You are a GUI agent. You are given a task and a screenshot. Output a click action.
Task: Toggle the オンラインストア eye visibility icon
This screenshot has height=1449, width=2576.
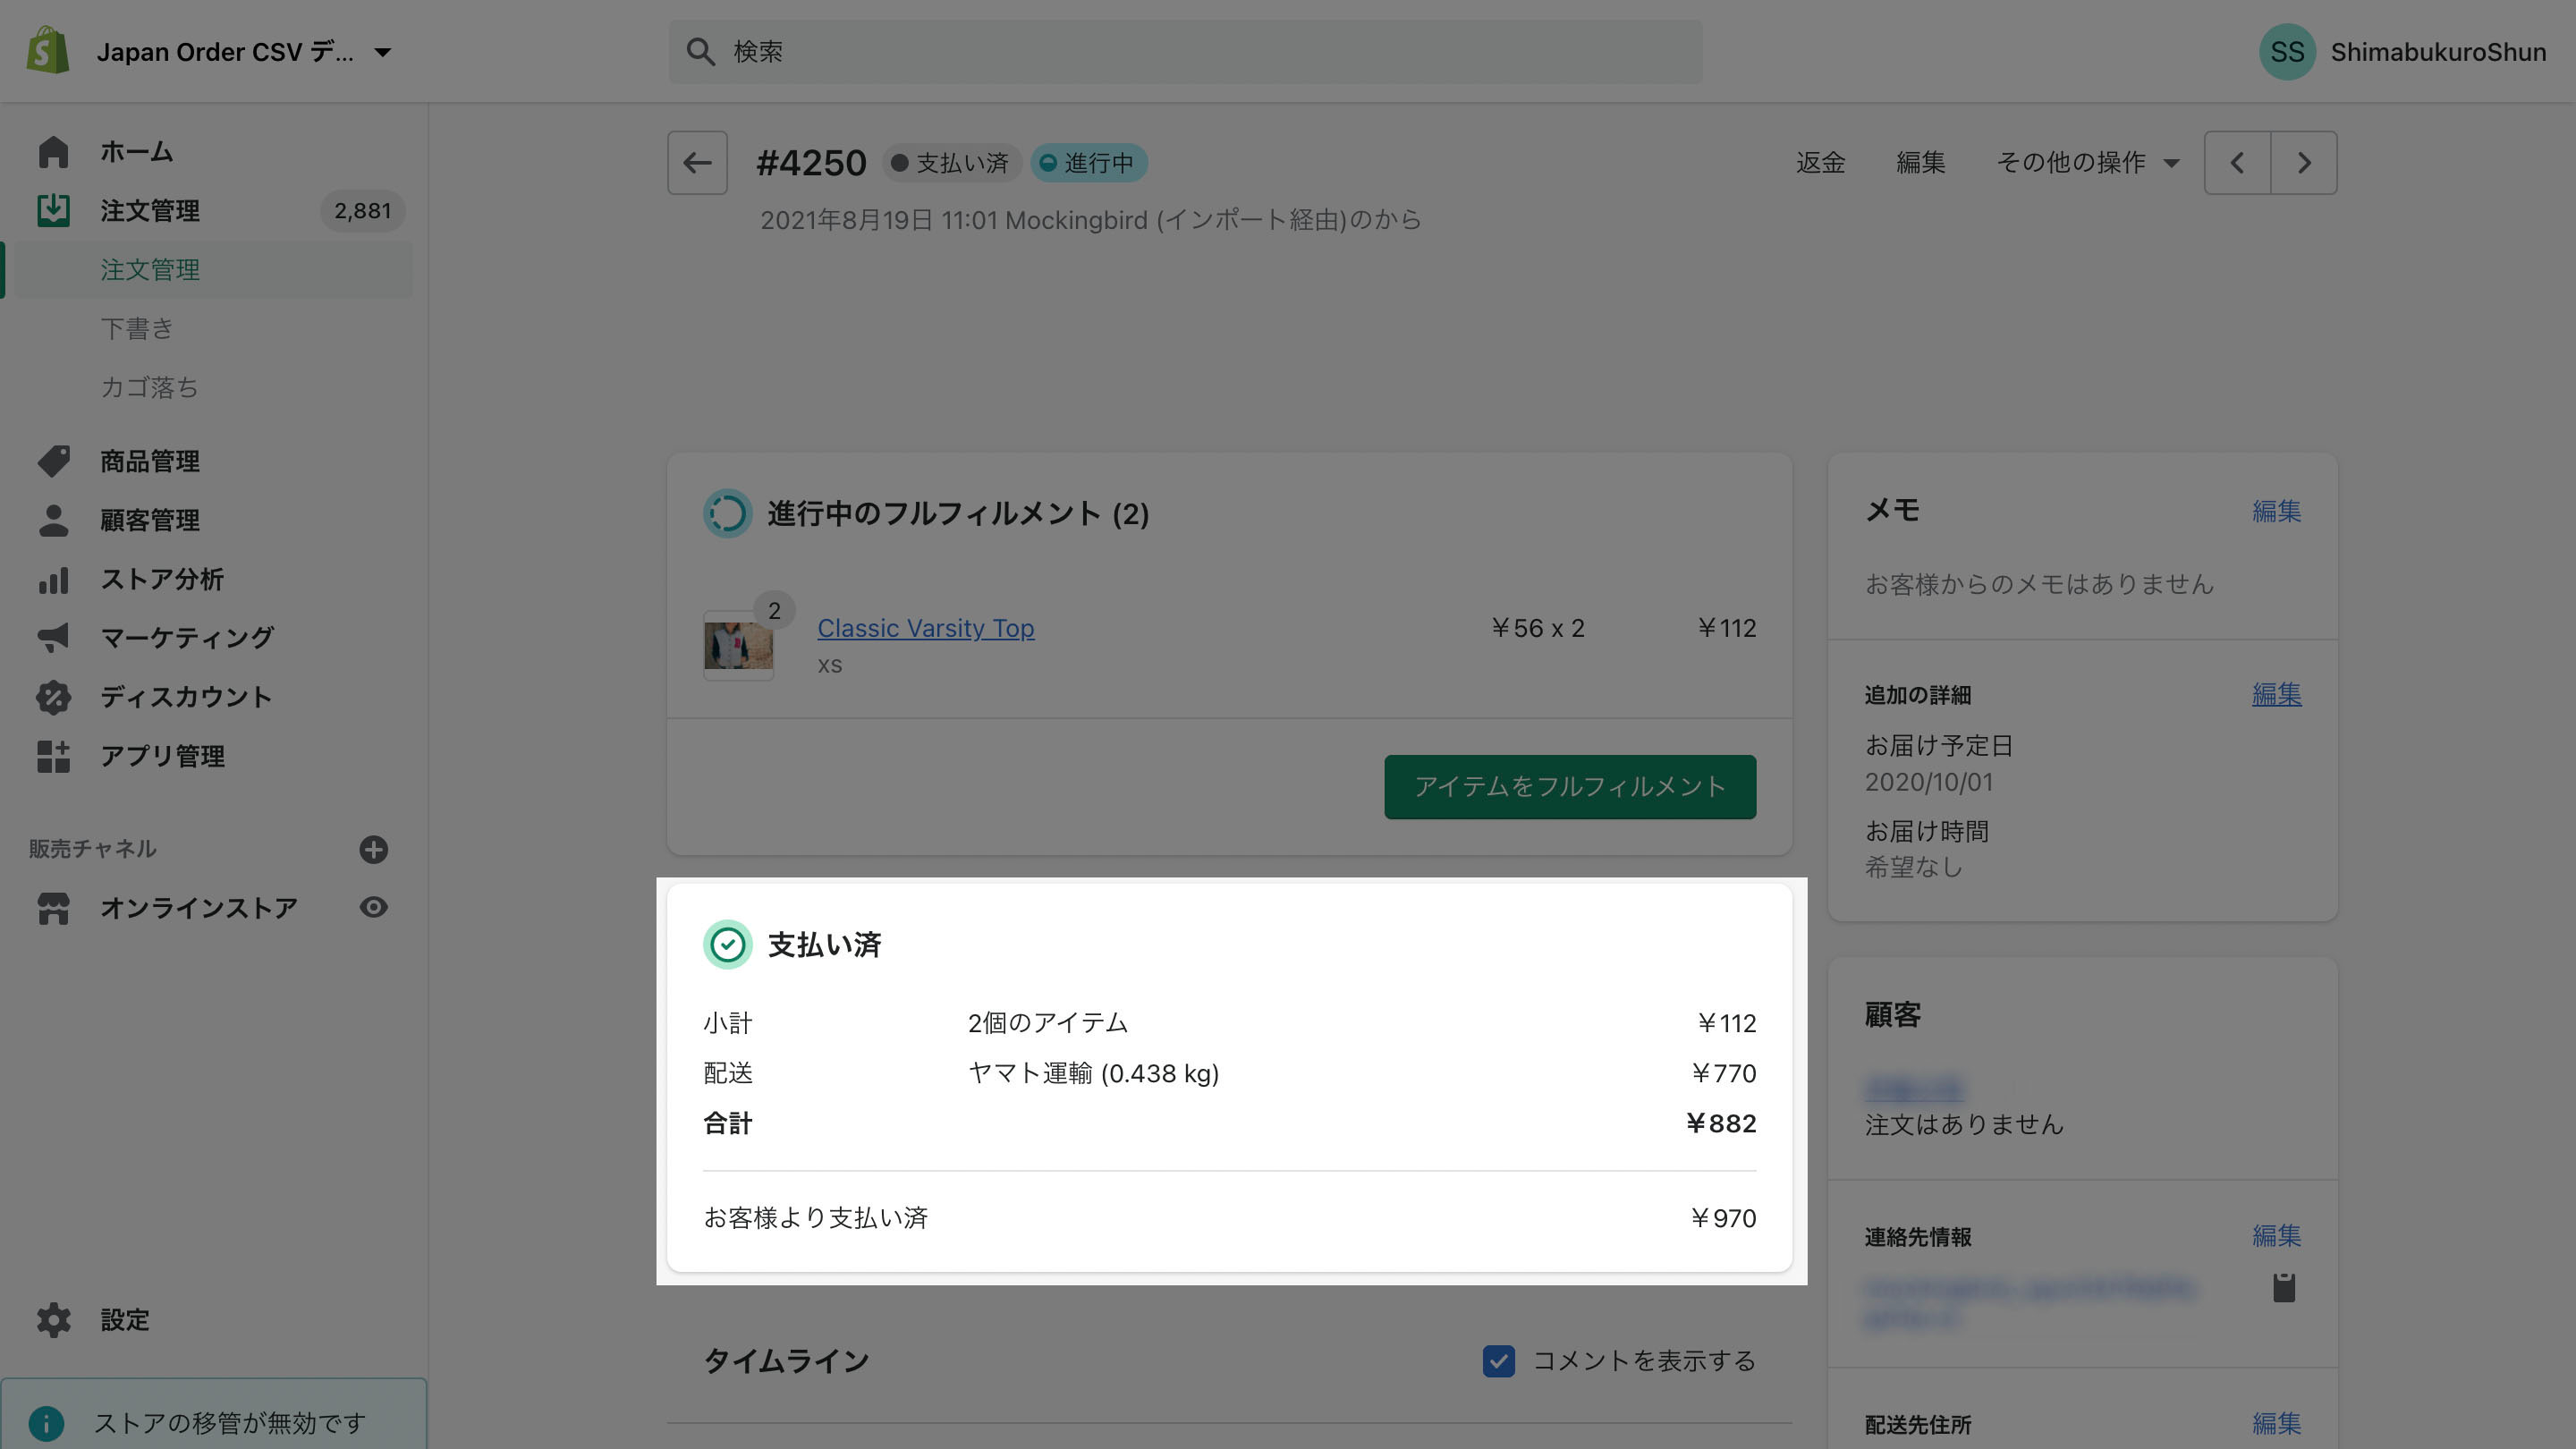pos(373,907)
